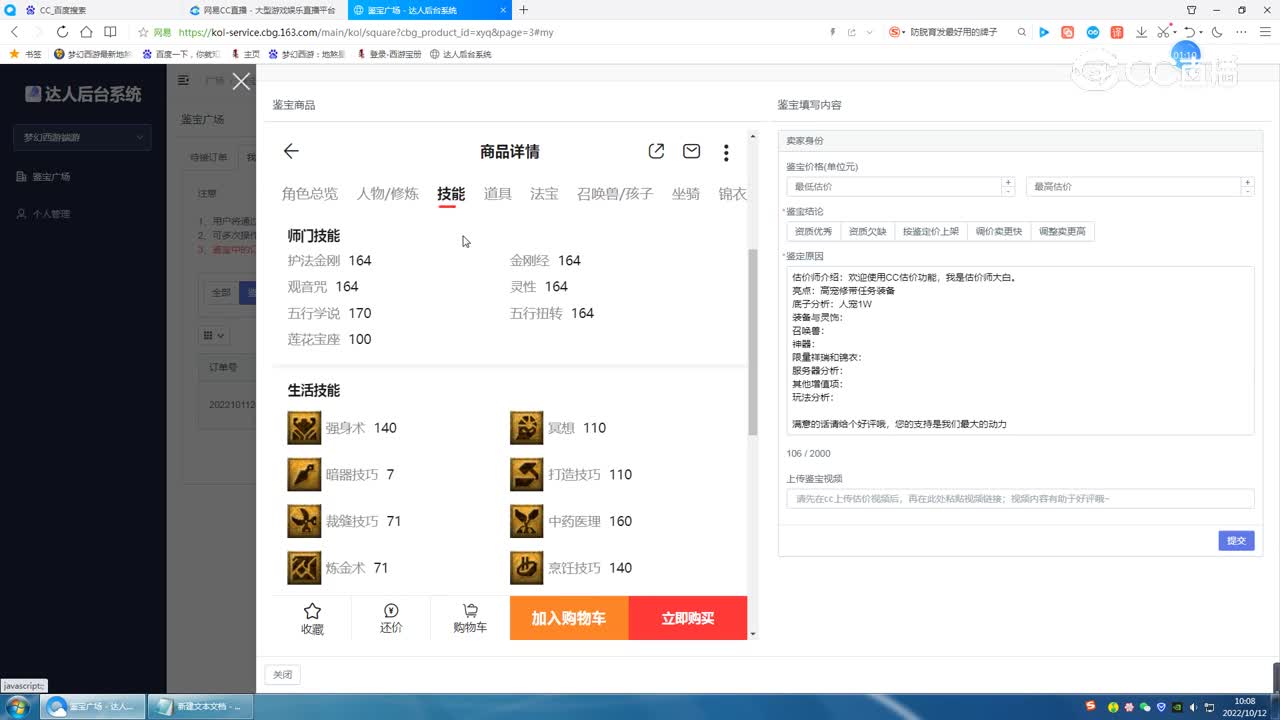
Task: Click 立即购买 button
Action: [x=688, y=618]
